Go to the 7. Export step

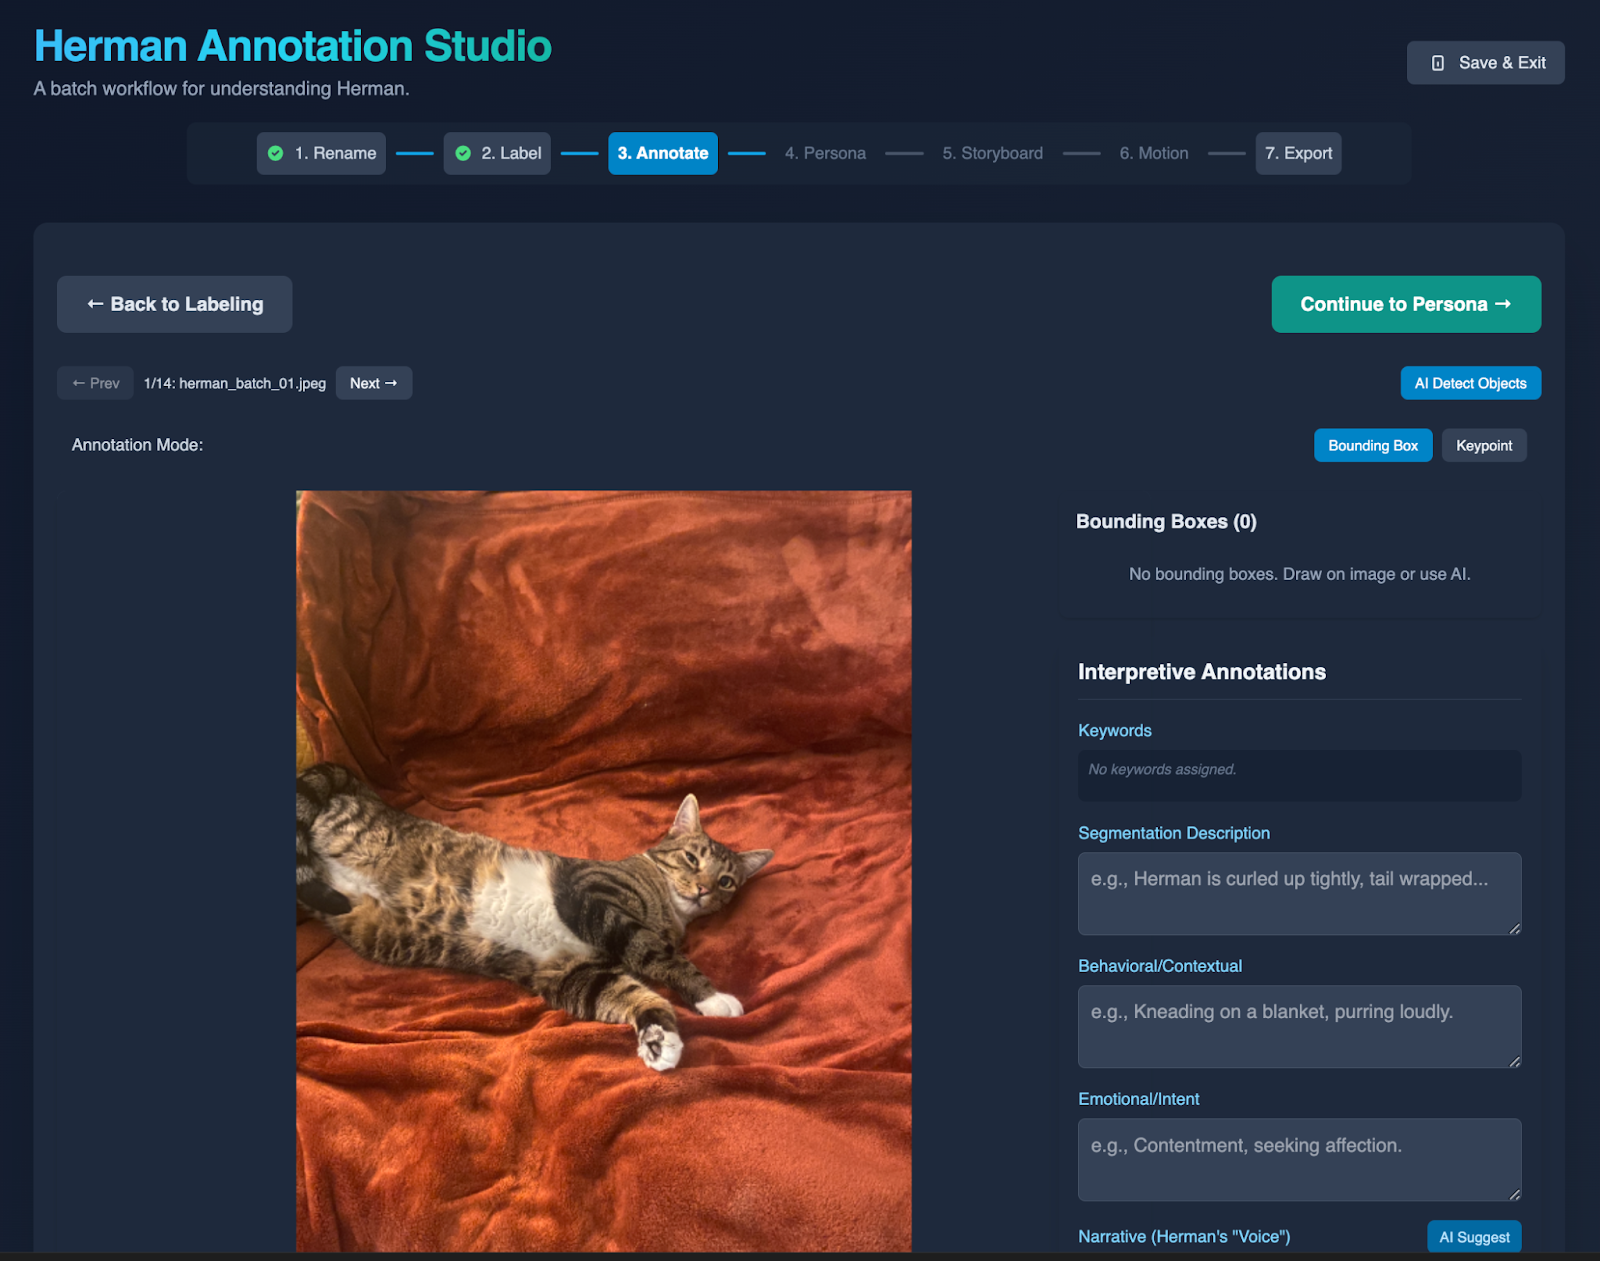(x=1298, y=153)
